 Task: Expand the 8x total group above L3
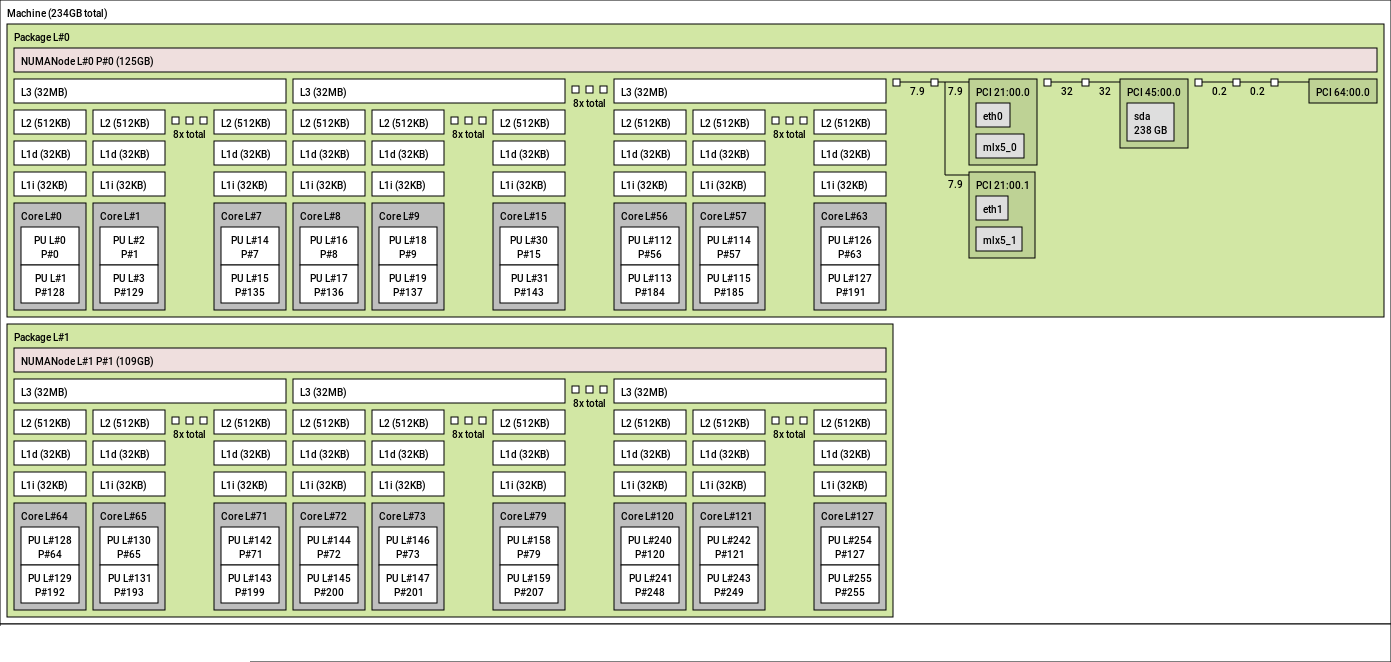click(x=588, y=93)
